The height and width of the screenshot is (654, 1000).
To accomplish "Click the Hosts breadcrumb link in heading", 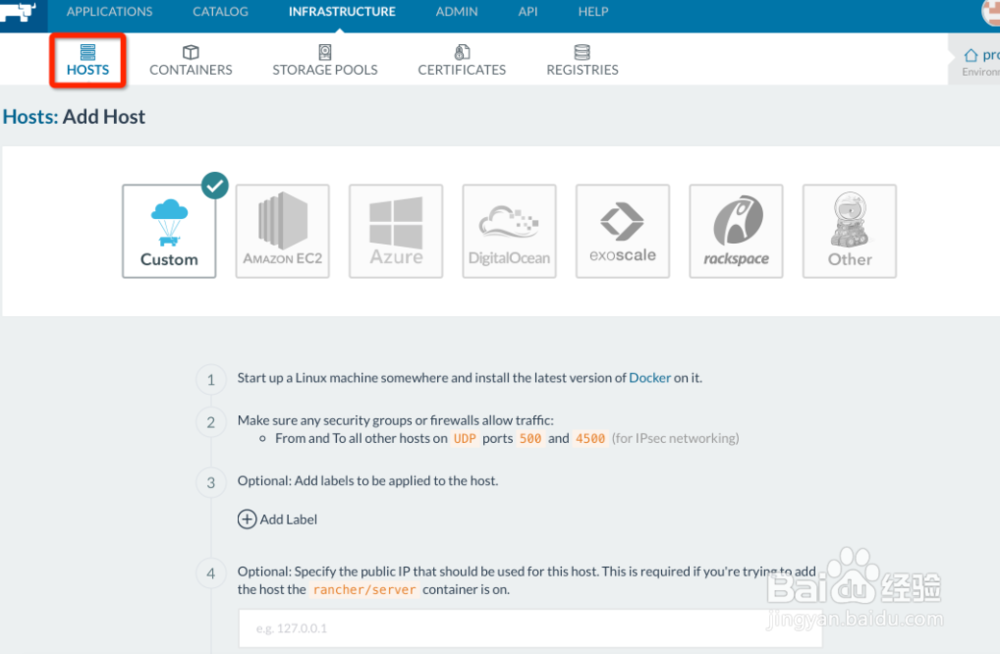I will (30, 117).
